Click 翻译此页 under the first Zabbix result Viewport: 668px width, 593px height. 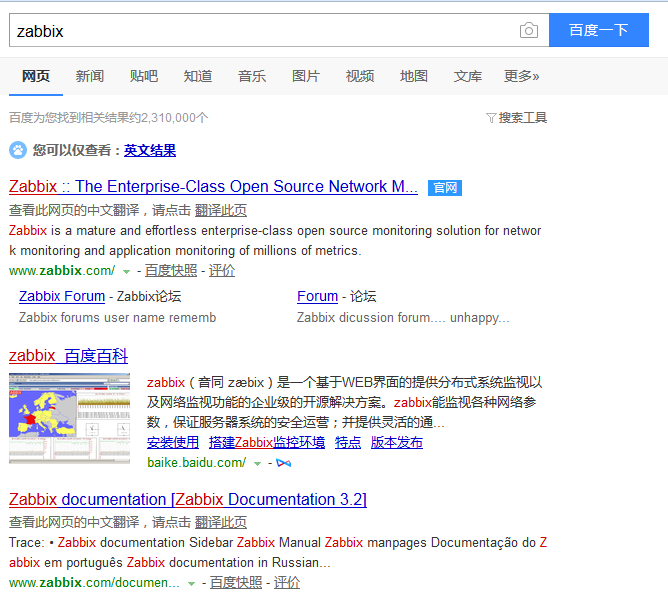[x=221, y=210]
